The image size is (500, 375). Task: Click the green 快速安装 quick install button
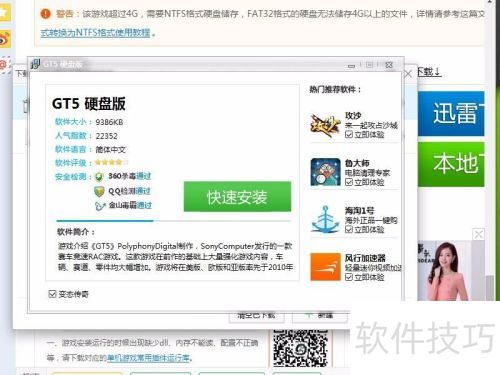[x=237, y=196]
